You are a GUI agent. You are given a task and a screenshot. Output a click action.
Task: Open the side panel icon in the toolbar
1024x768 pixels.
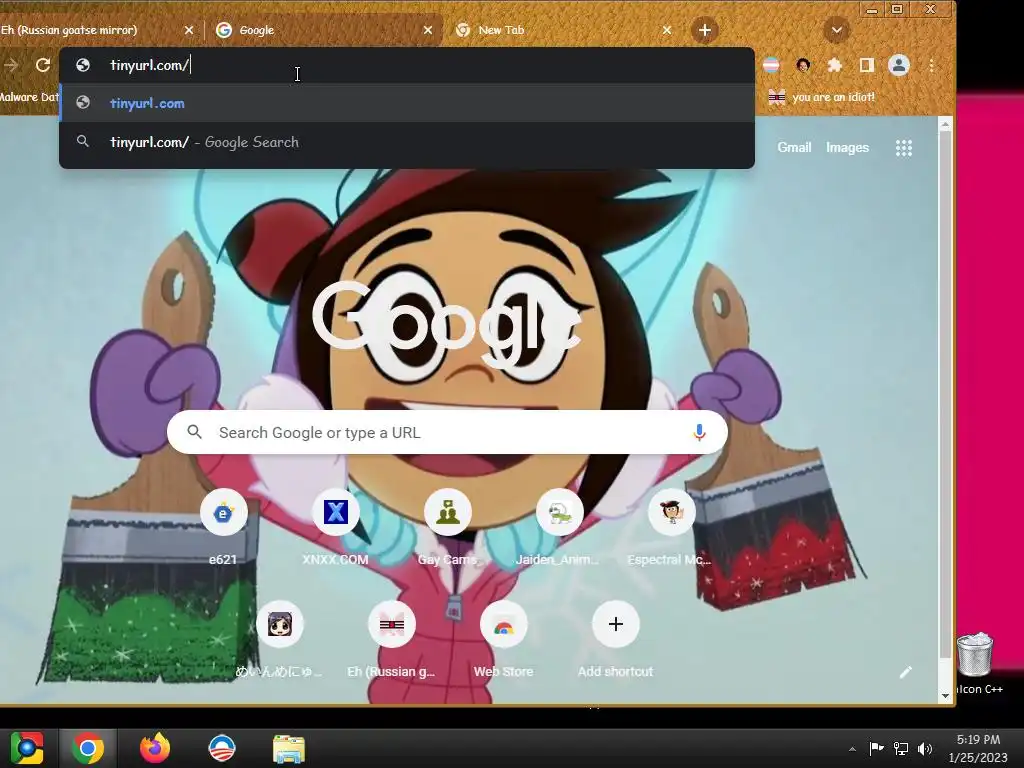(x=867, y=65)
